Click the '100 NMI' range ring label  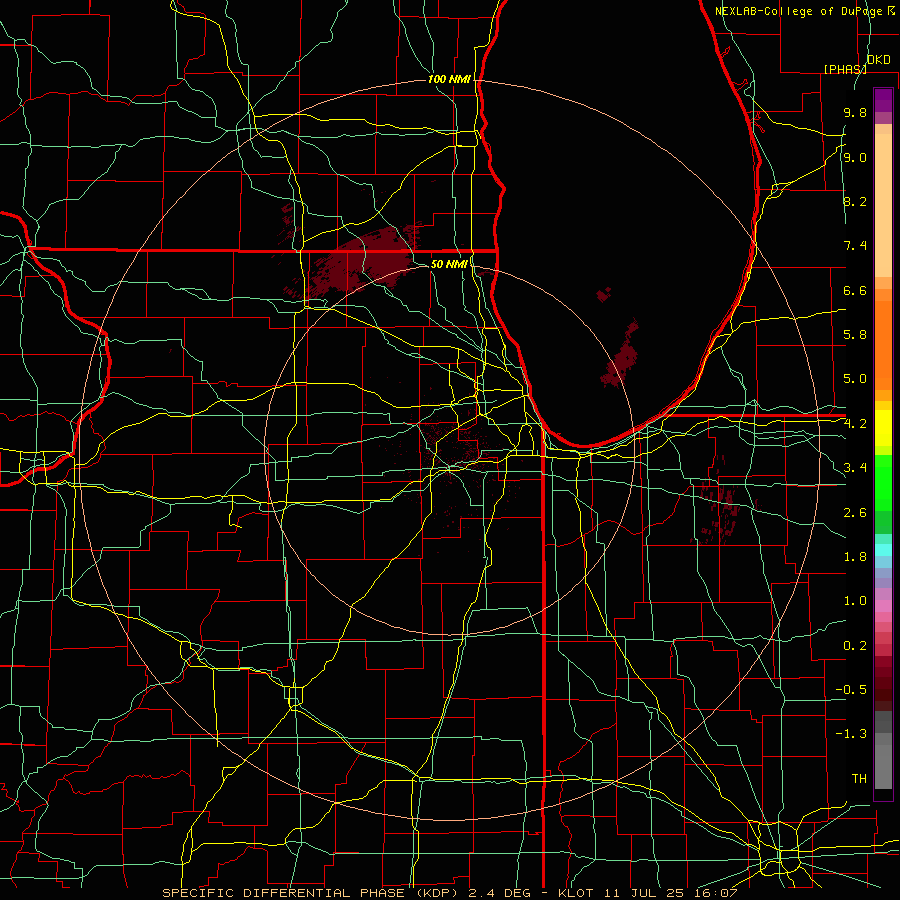click(449, 79)
